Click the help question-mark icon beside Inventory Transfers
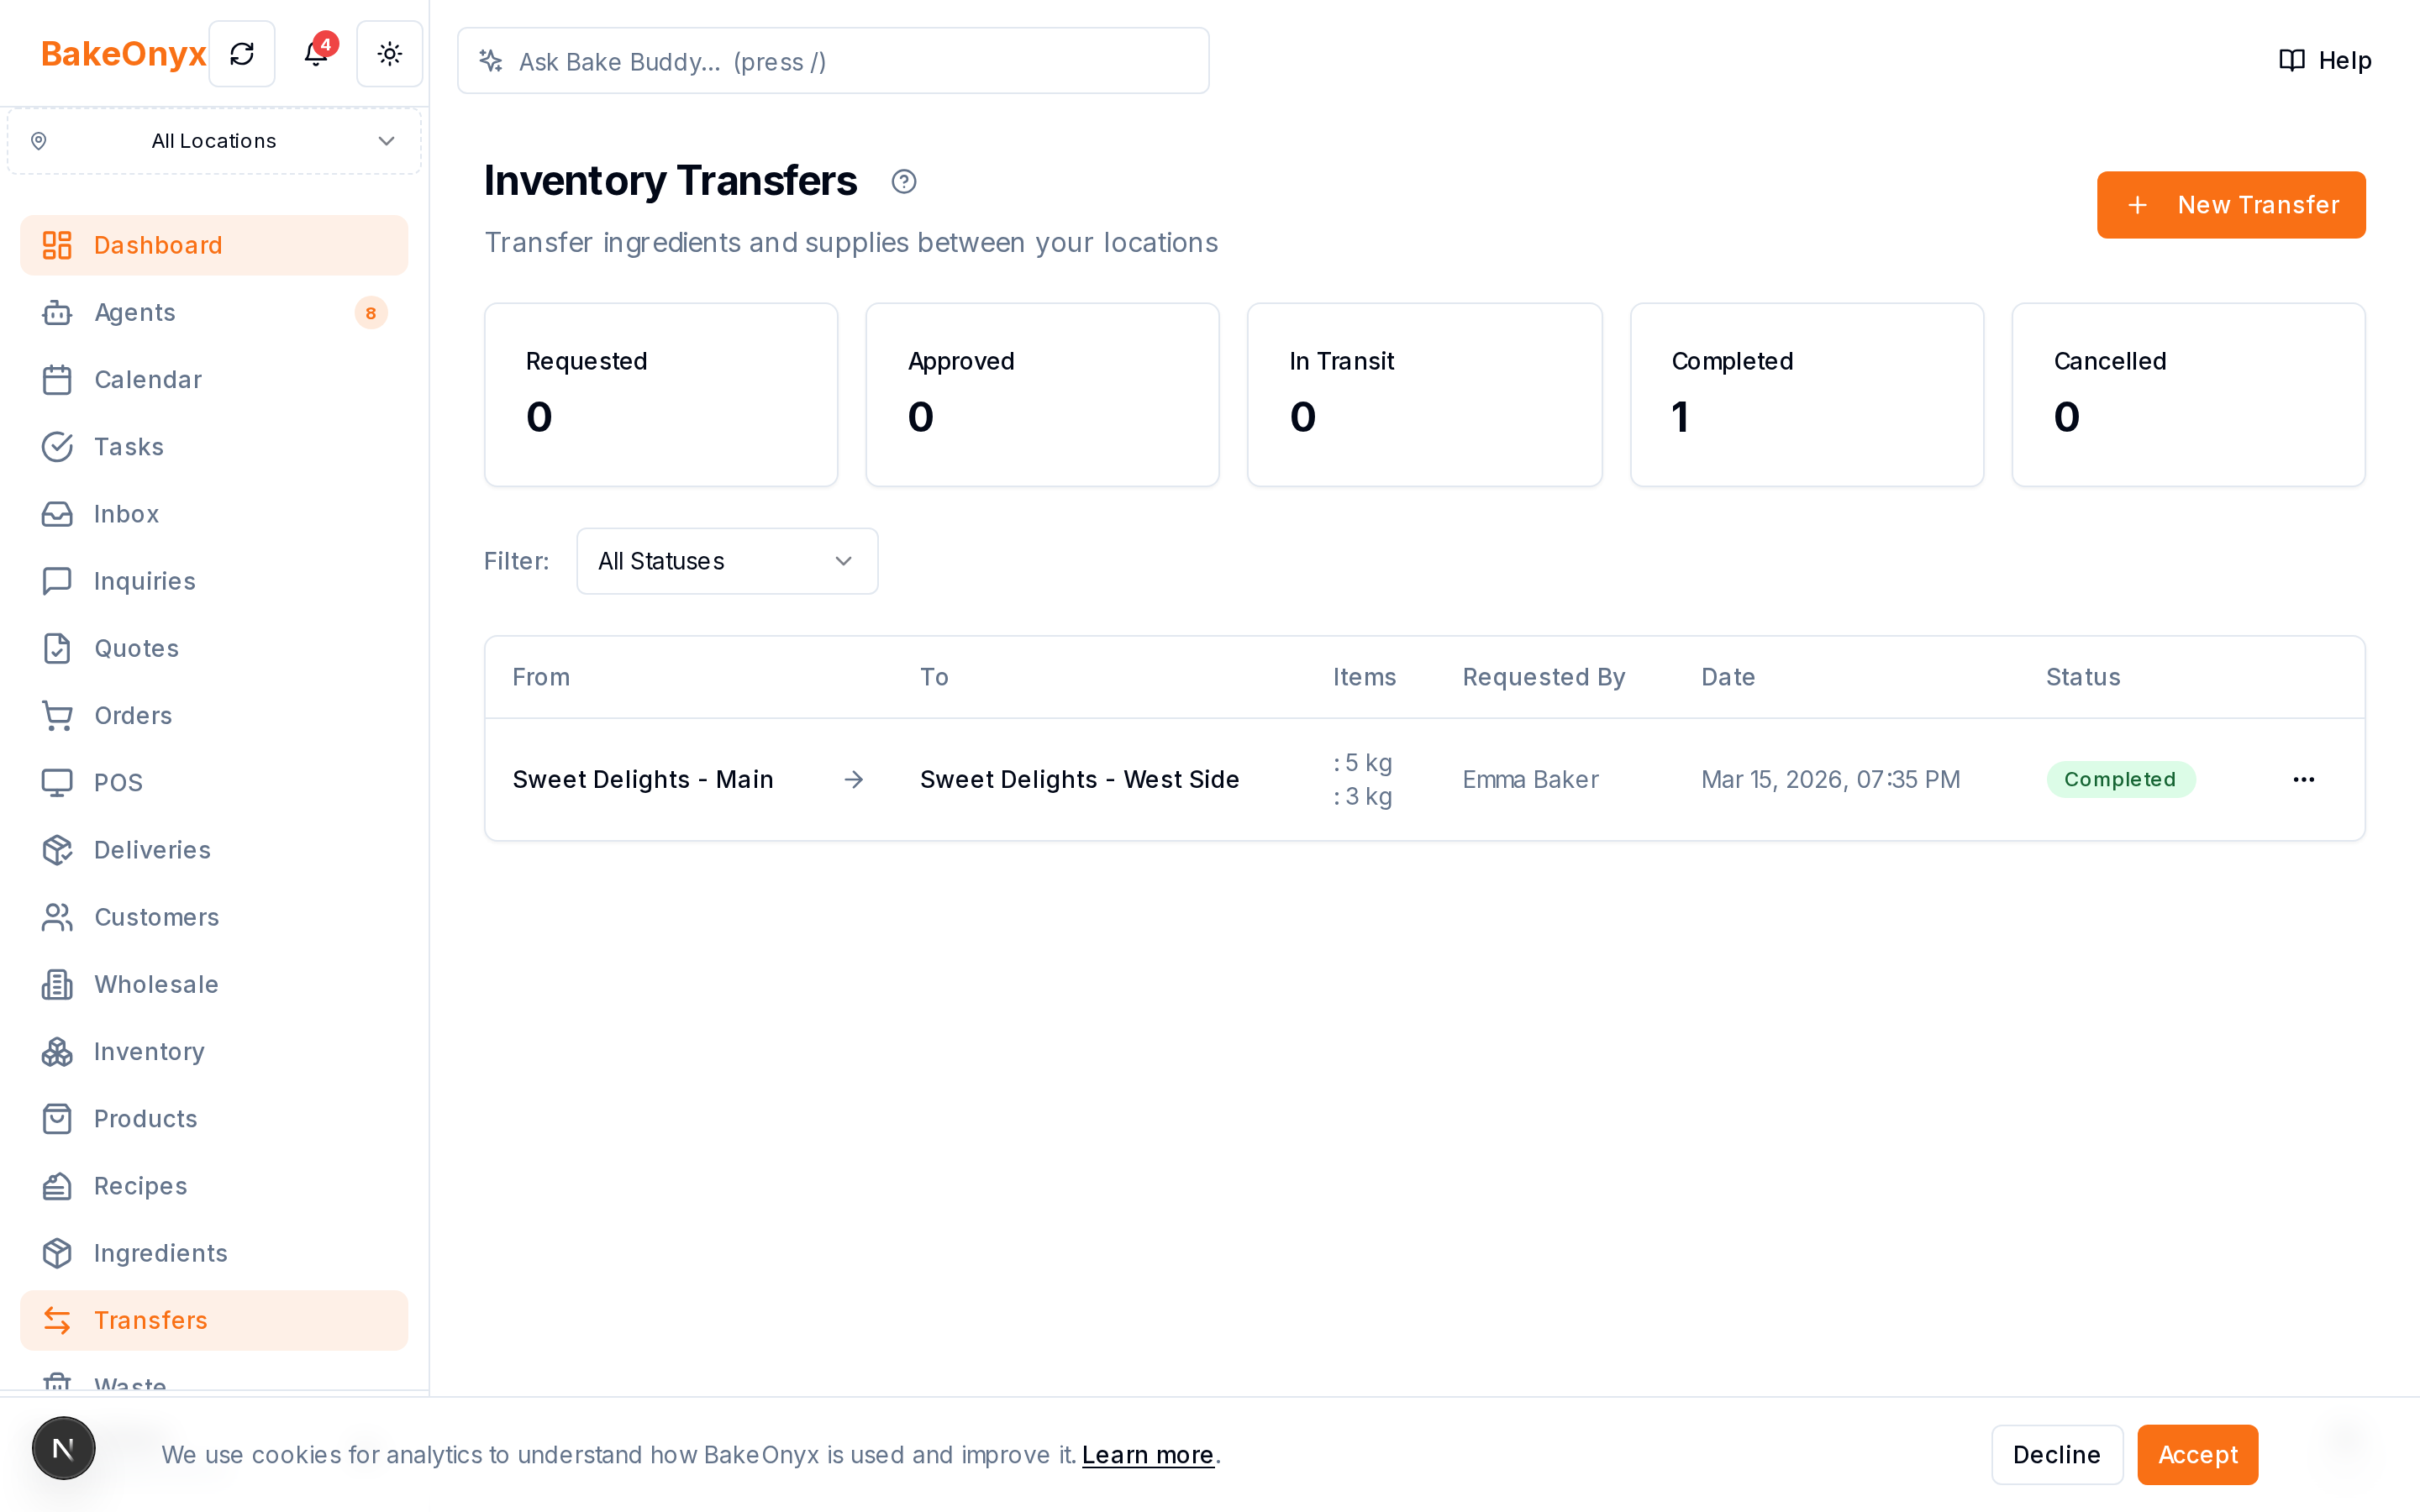Viewport: 2420px width, 1512px height. pos(904,181)
